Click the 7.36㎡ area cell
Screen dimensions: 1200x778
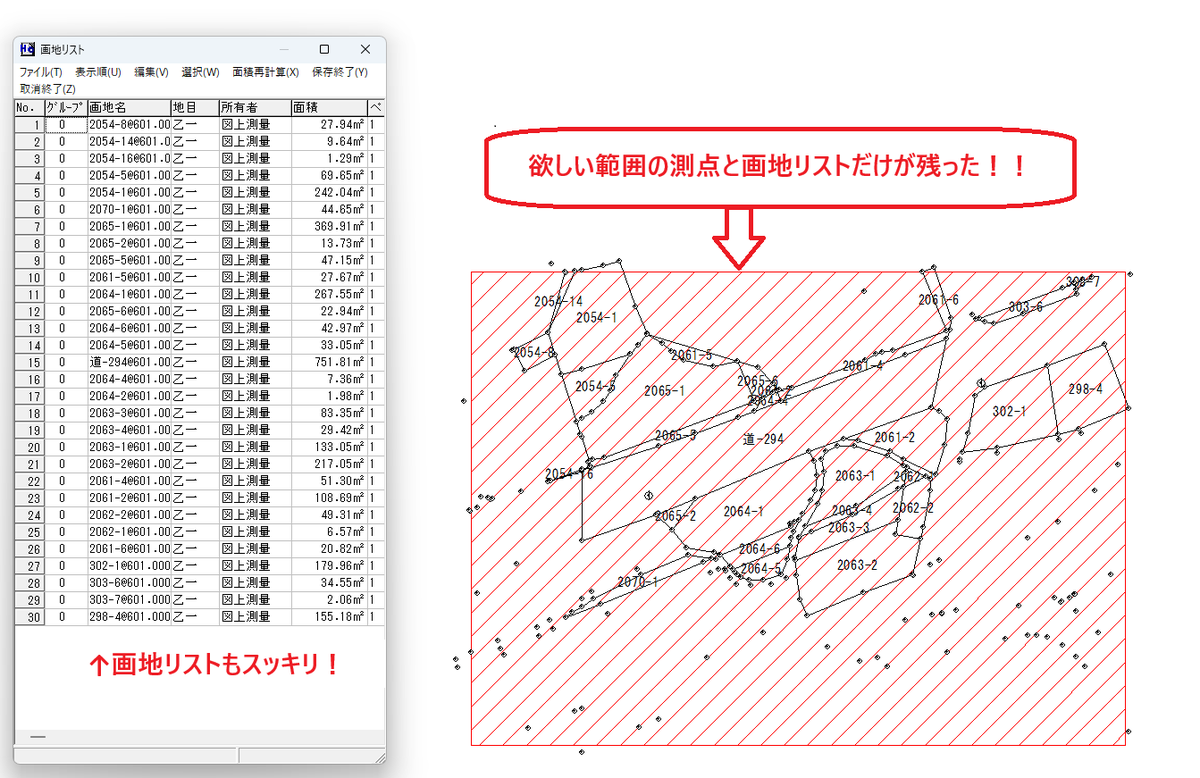click(329, 379)
